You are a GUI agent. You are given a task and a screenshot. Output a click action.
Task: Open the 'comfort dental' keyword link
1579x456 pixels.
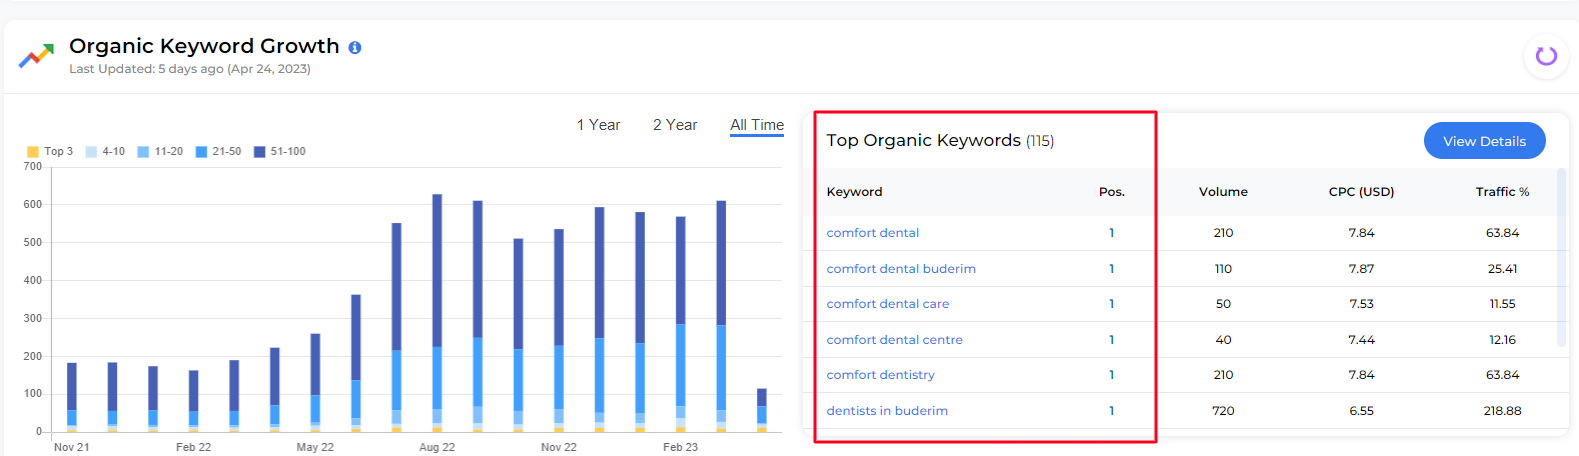[872, 233]
